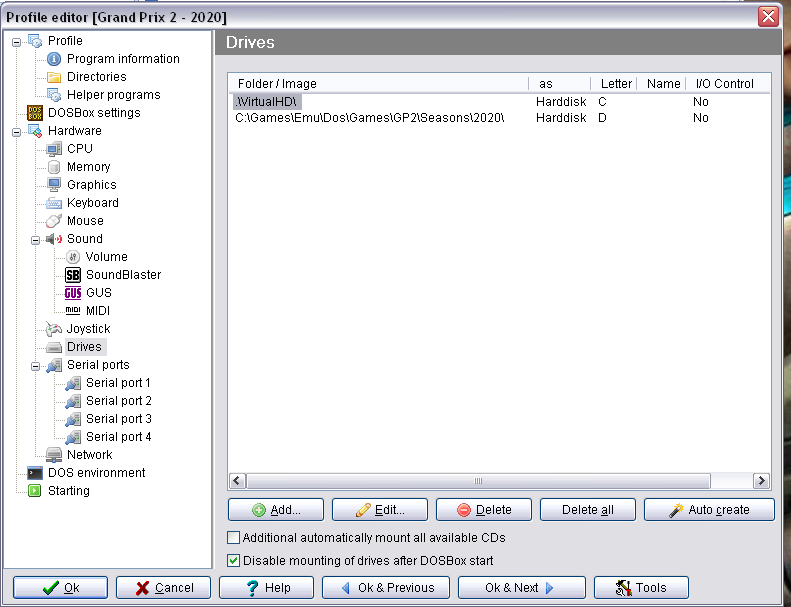The width and height of the screenshot is (791, 607).
Task: Open the Joystick settings icon
Action: (54, 329)
